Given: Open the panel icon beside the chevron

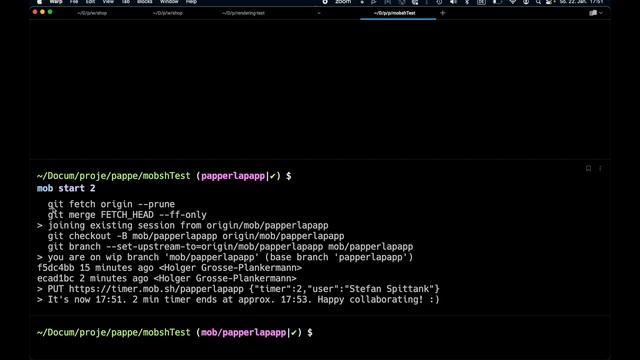Looking at the screenshot, I should [x=593, y=13].
